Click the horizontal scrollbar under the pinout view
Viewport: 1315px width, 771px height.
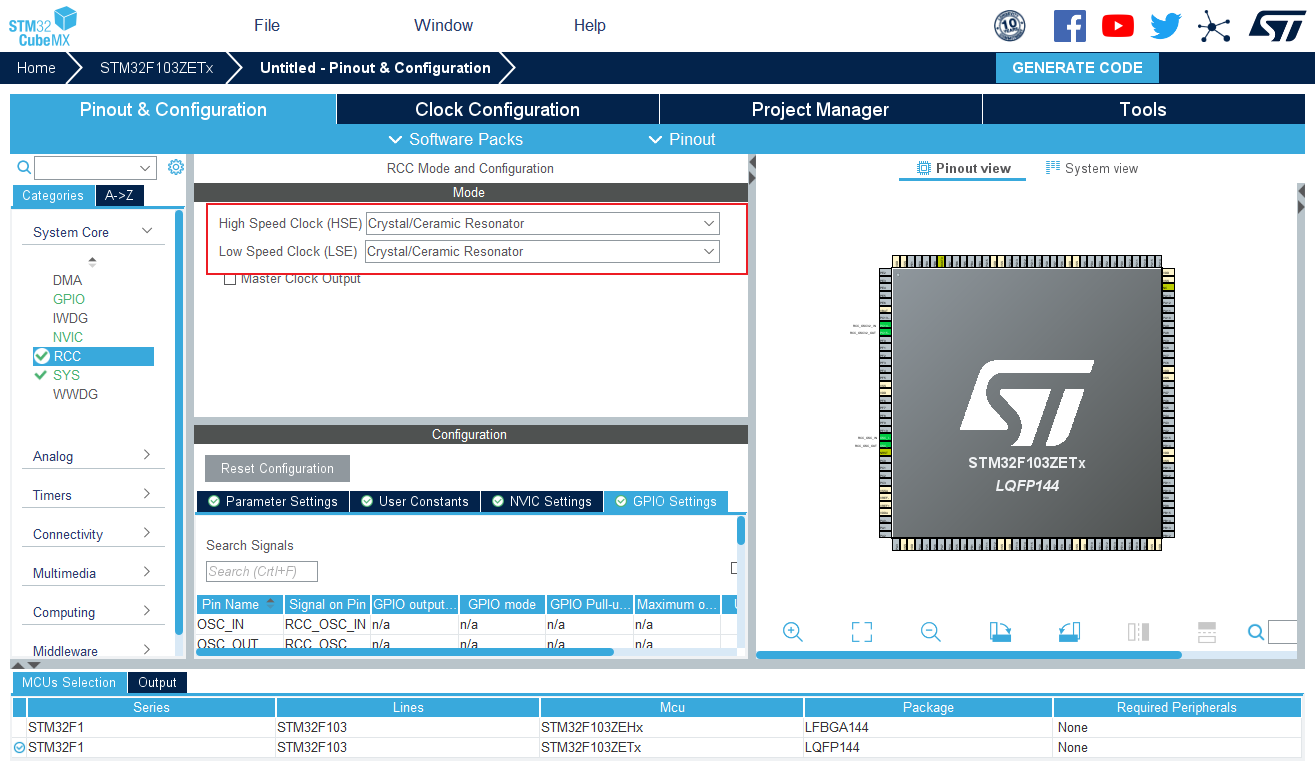(x=969, y=655)
